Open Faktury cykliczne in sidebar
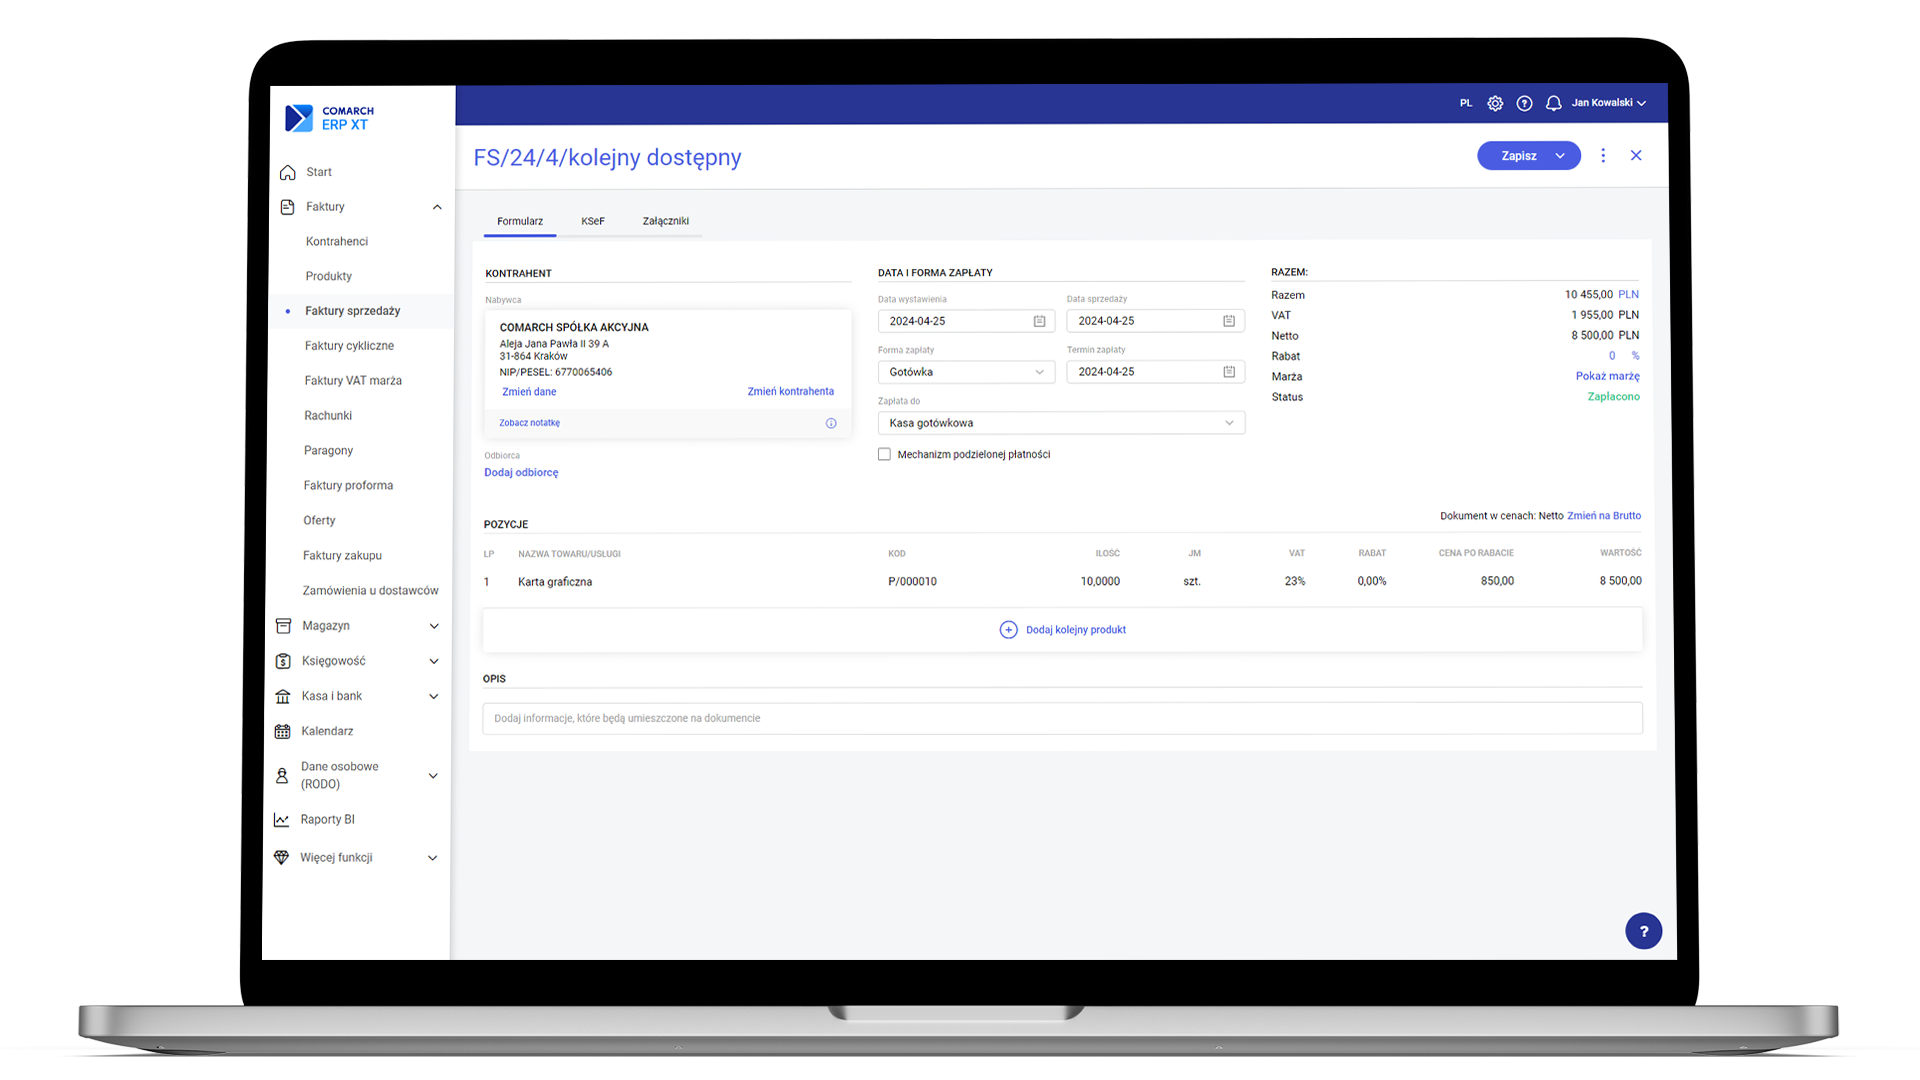 (x=349, y=346)
